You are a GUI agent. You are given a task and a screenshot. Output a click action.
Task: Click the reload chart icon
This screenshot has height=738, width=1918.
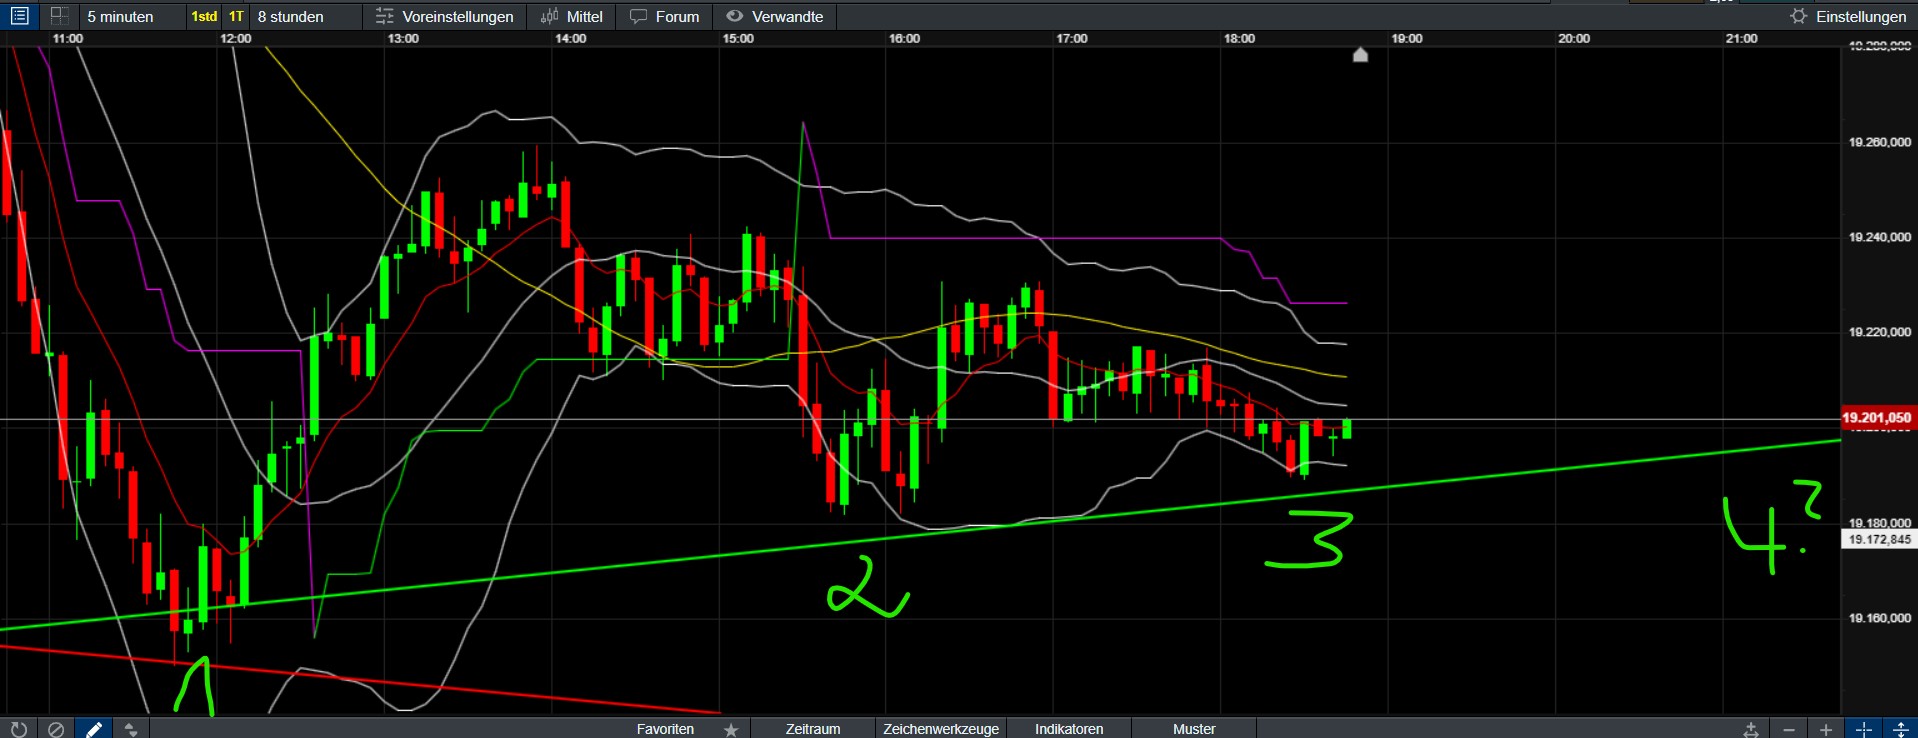tap(18, 729)
